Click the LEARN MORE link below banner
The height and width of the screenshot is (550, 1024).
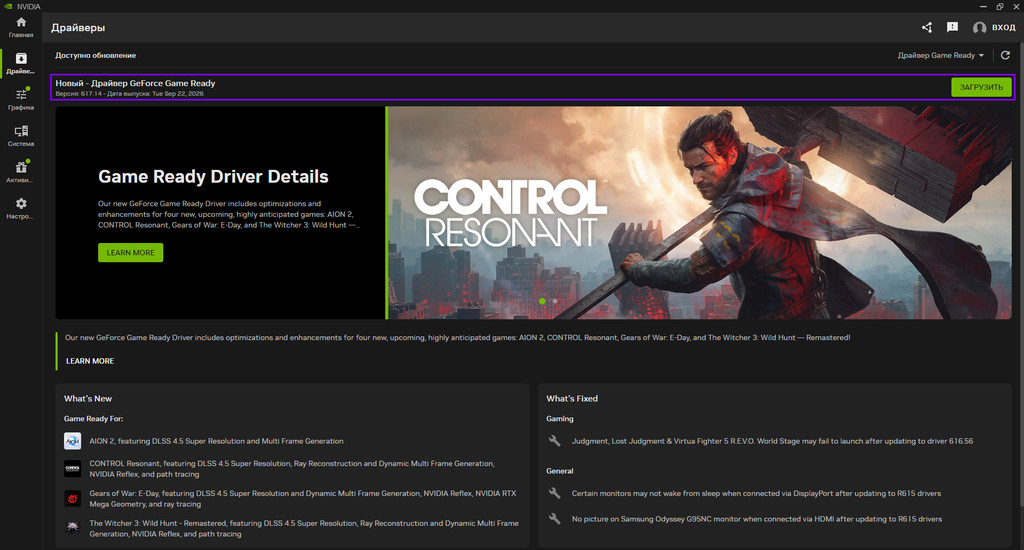[90, 361]
